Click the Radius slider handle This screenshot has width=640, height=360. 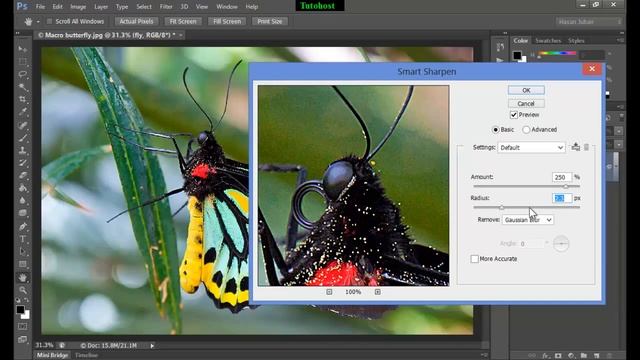point(502,207)
